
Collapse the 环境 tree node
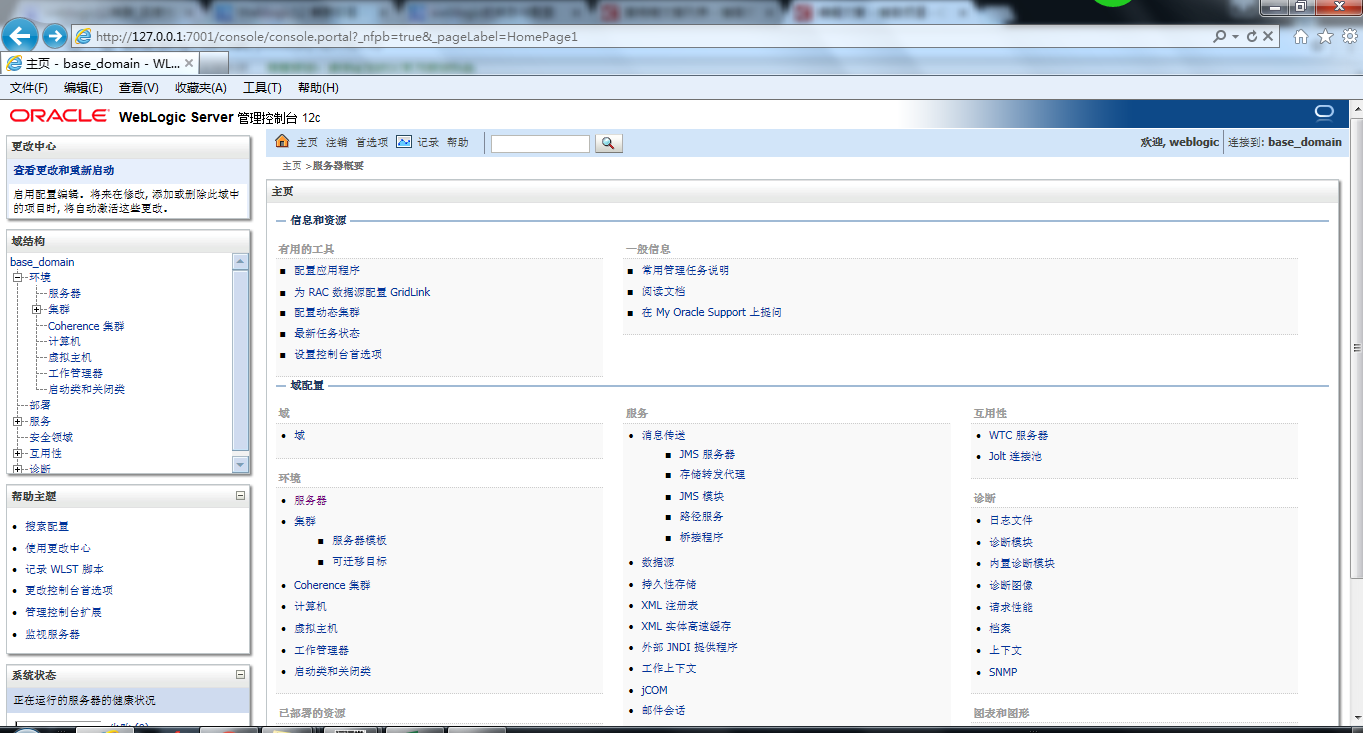click(17, 277)
